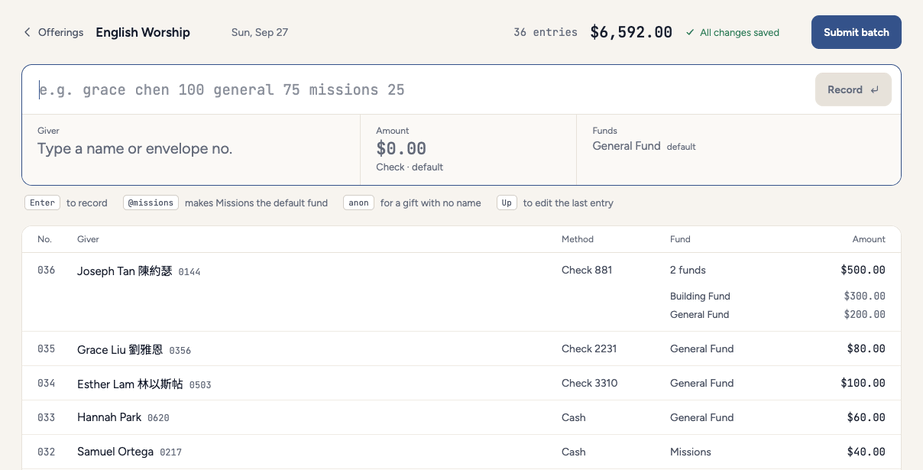Click the green checkmark saved-status icon
Screen dimensions: 923x470
point(690,32)
